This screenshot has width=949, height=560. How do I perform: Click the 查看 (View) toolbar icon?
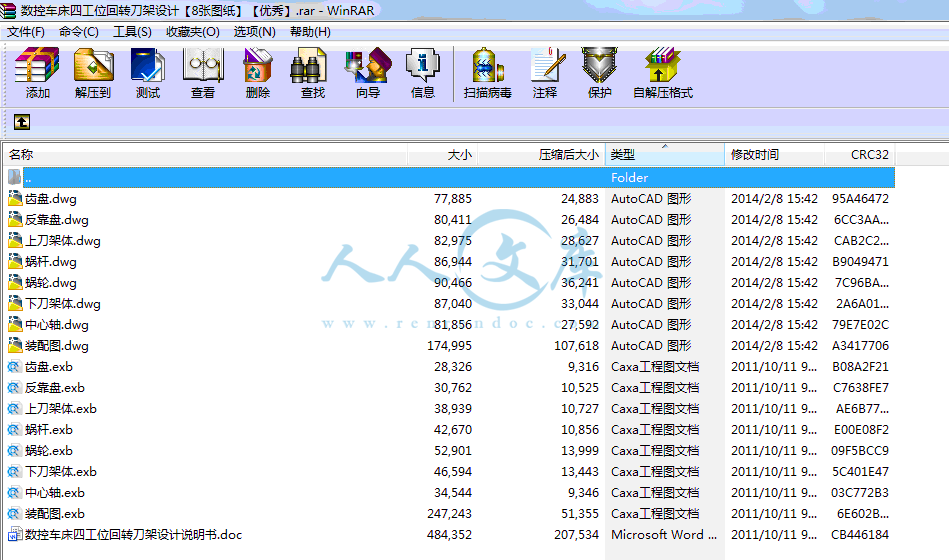click(x=203, y=65)
